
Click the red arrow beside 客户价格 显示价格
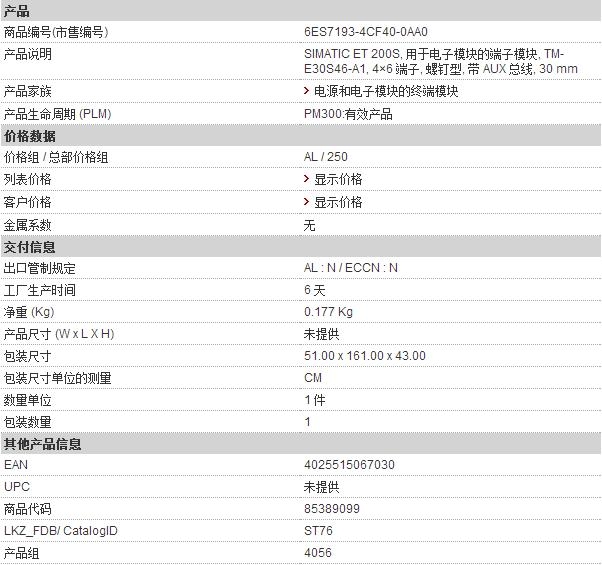(x=306, y=202)
